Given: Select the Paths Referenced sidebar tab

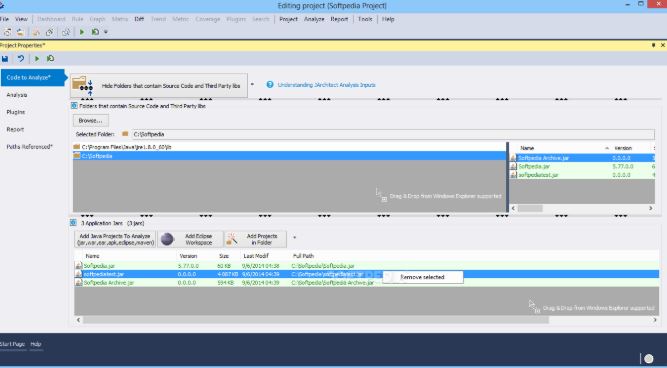Looking at the screenshot, I should coord(29,147).
